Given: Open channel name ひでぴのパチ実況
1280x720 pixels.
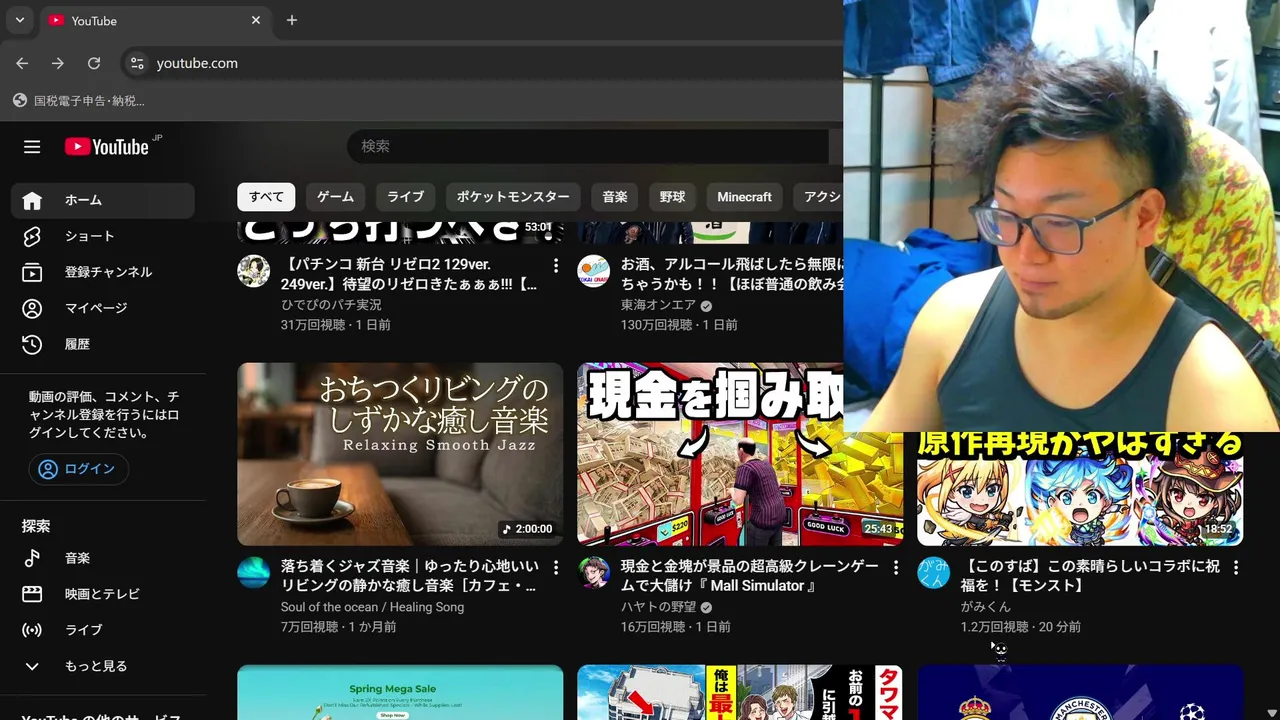Looking at the screenshot, I should pos(331,305).
